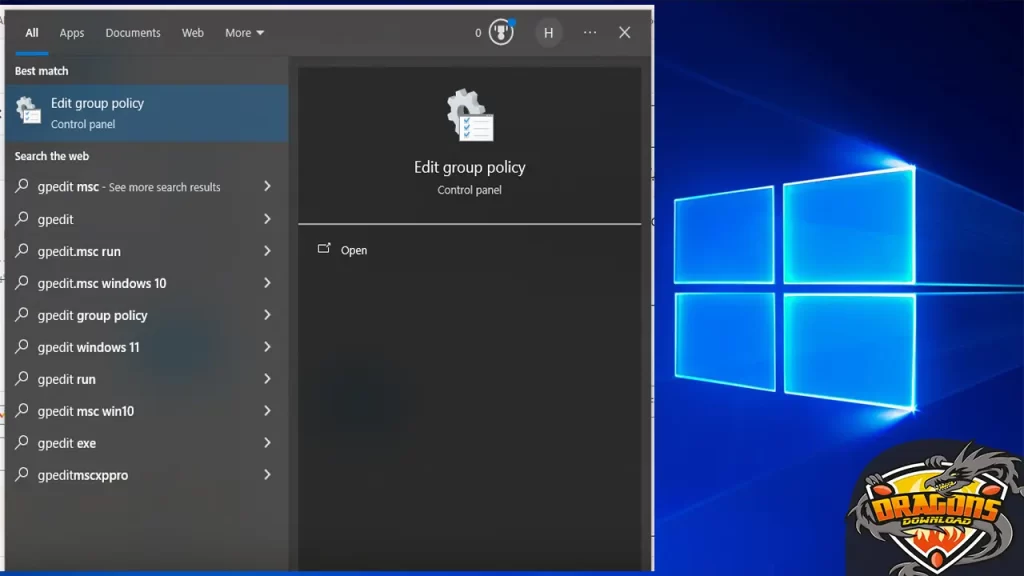Click the large Edit group policy gear preview icon

point(469,113)
